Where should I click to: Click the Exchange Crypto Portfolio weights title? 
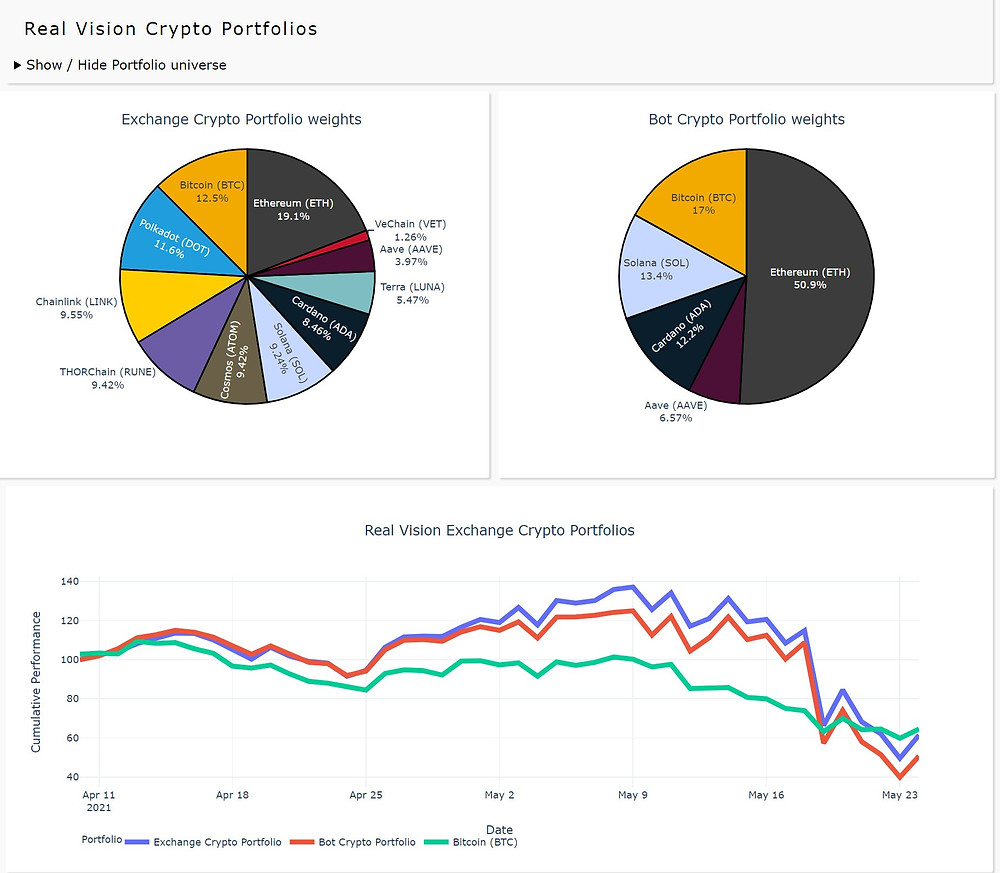click(x=241, y=119)
